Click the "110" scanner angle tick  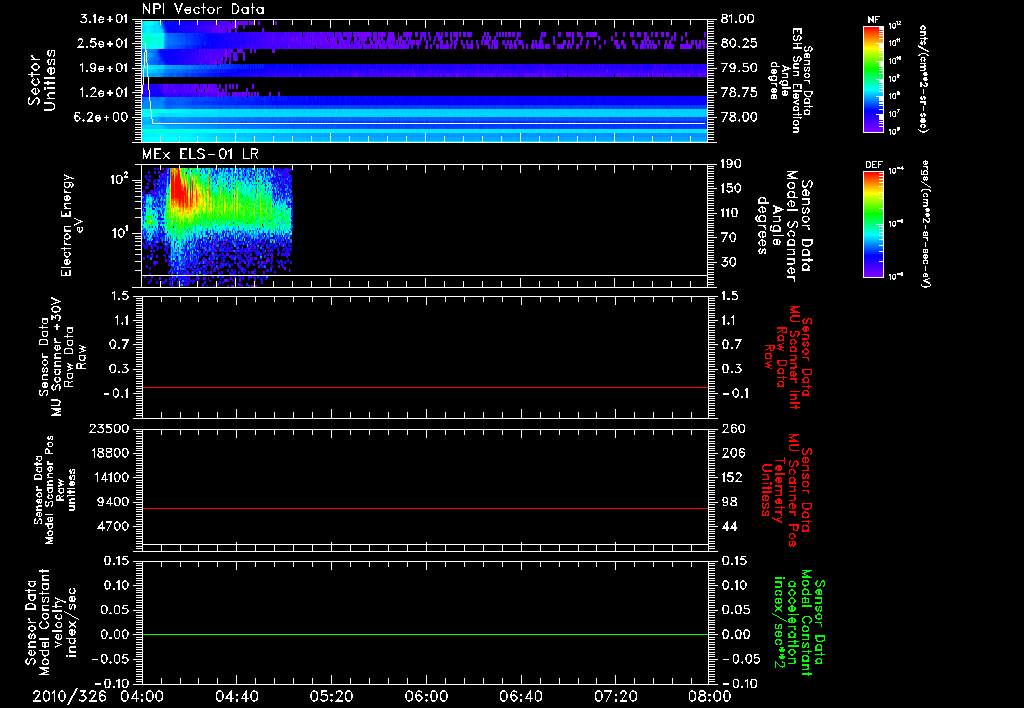point(731,213)
